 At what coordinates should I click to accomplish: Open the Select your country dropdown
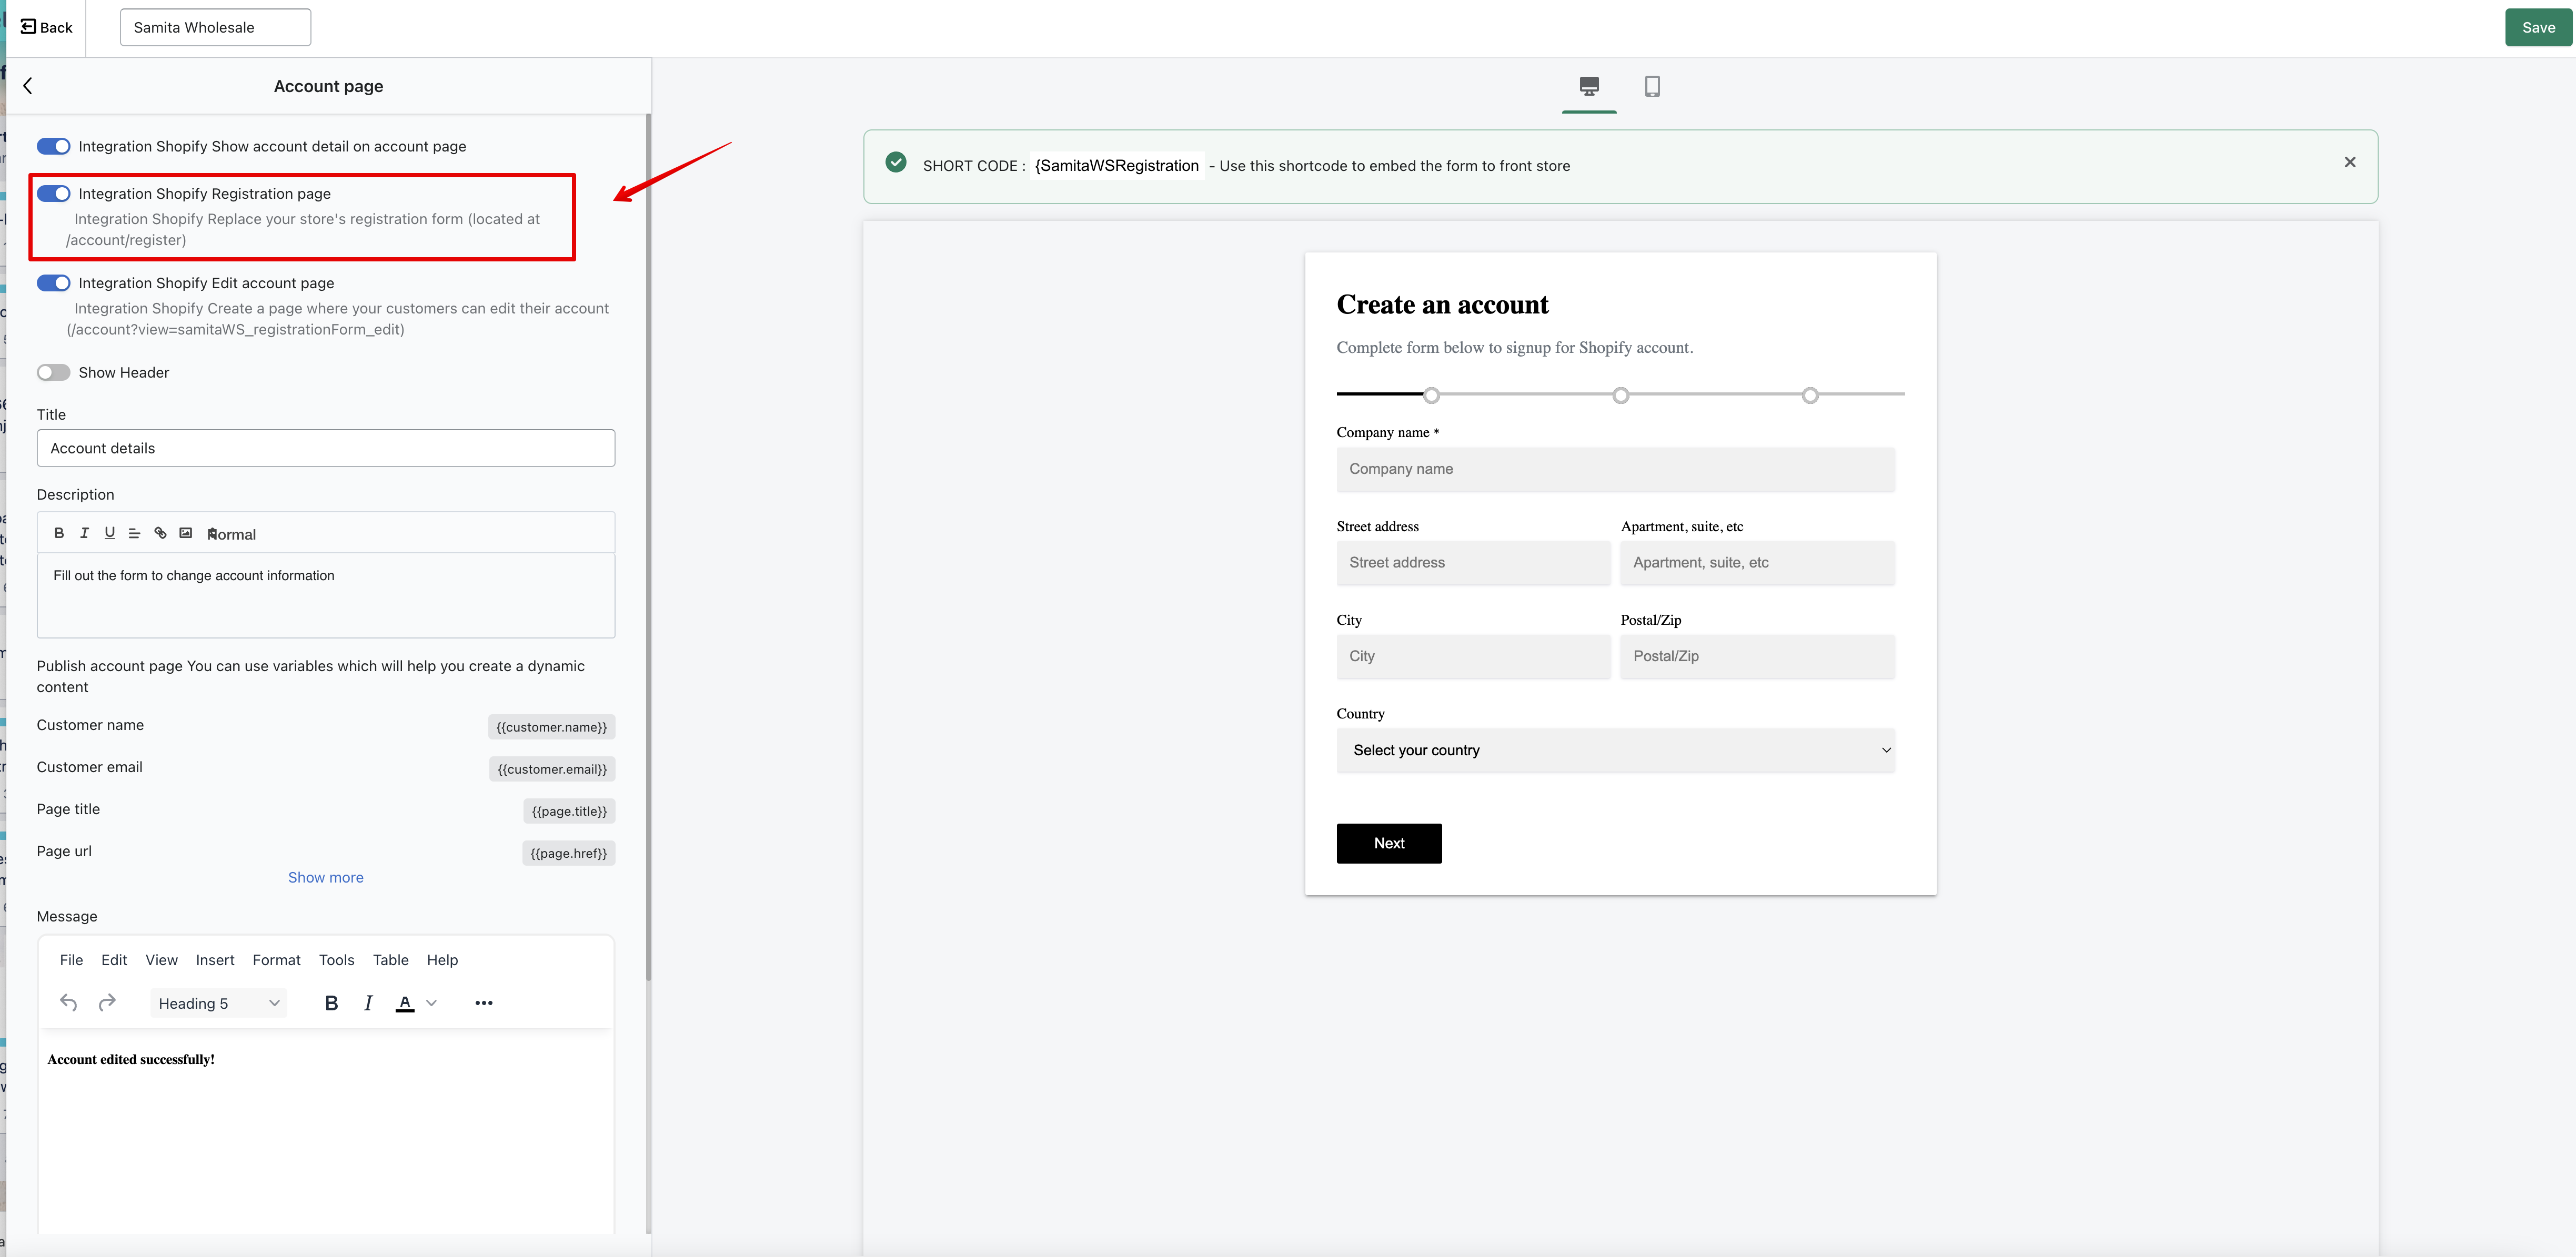point(1615,750)
